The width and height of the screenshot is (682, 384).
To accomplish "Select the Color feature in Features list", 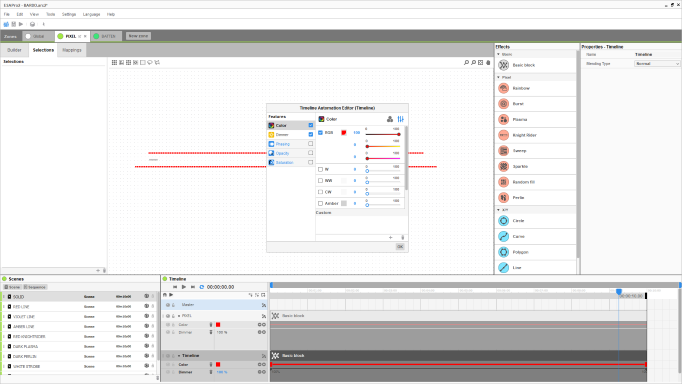I will click(290, 125).
